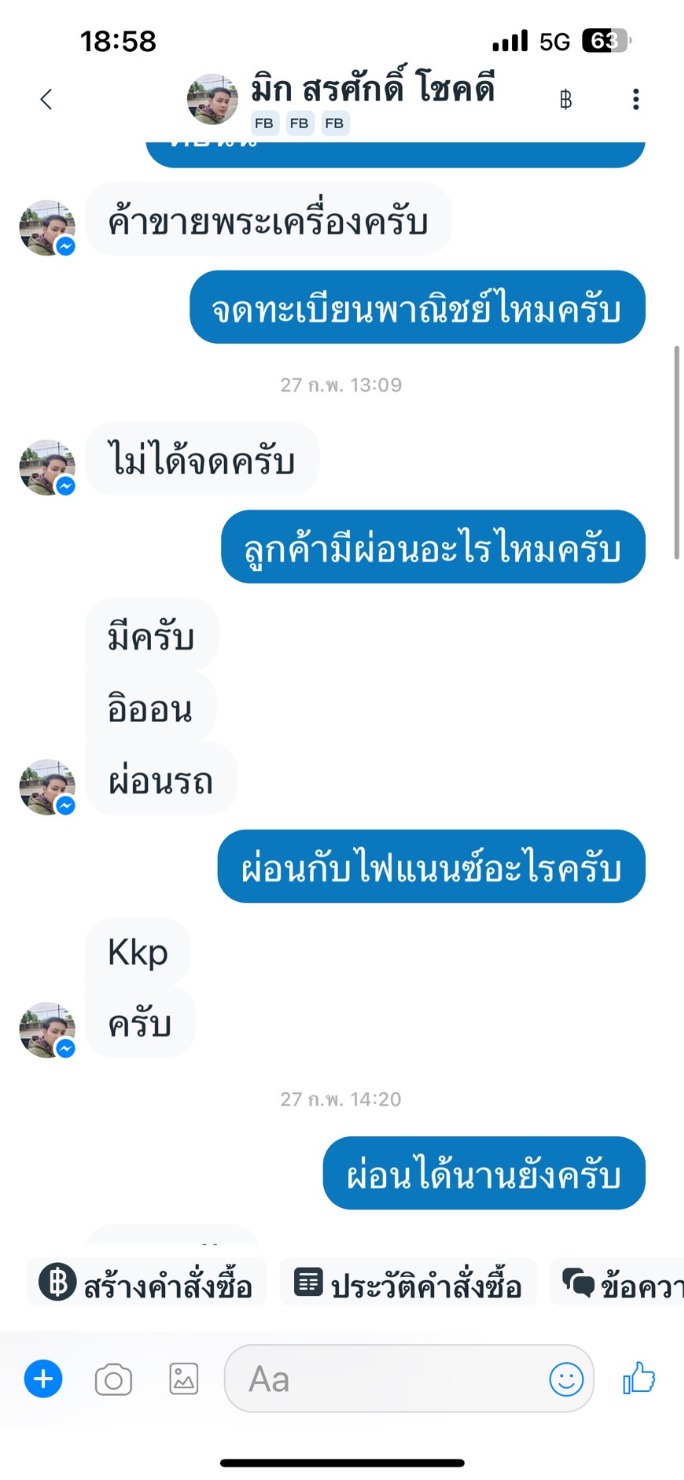
Task: Open ประวัติคำสั่งซื้อ order history
Action: [x=409, y=1283]
